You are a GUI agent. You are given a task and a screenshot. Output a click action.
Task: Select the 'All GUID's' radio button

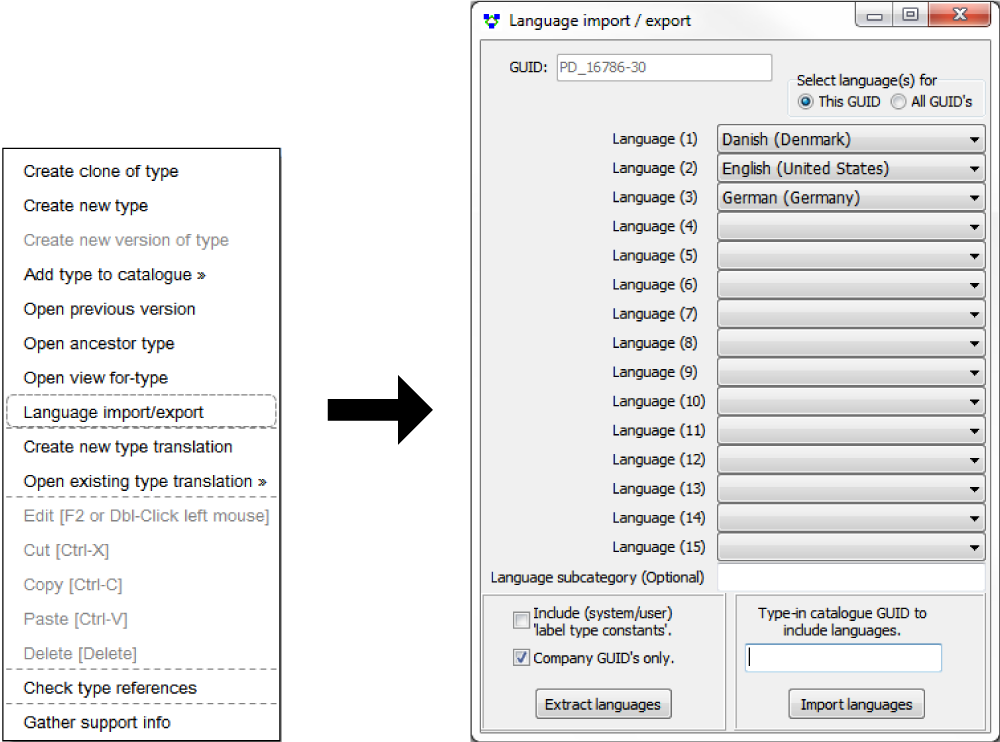(x=898, y=102)
